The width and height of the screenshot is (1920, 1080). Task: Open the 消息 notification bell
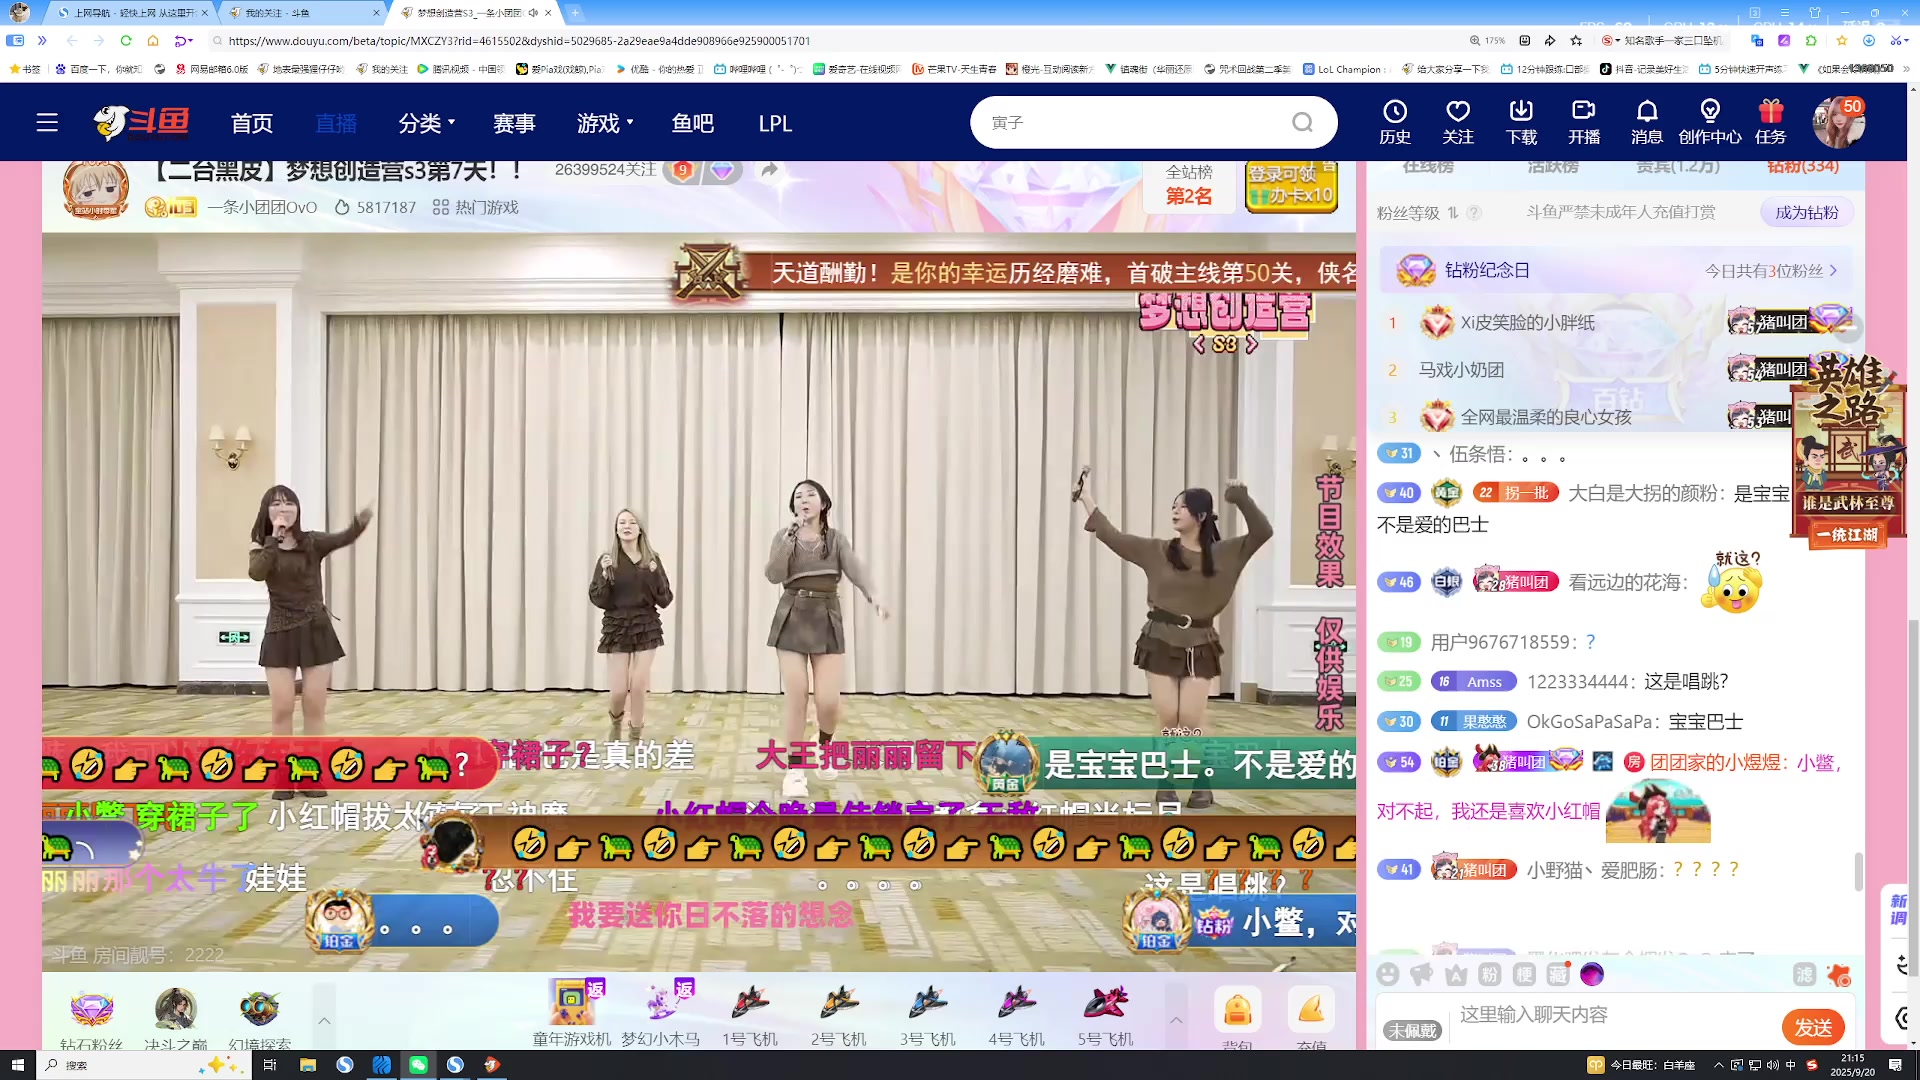click(x=1647, y=122)
